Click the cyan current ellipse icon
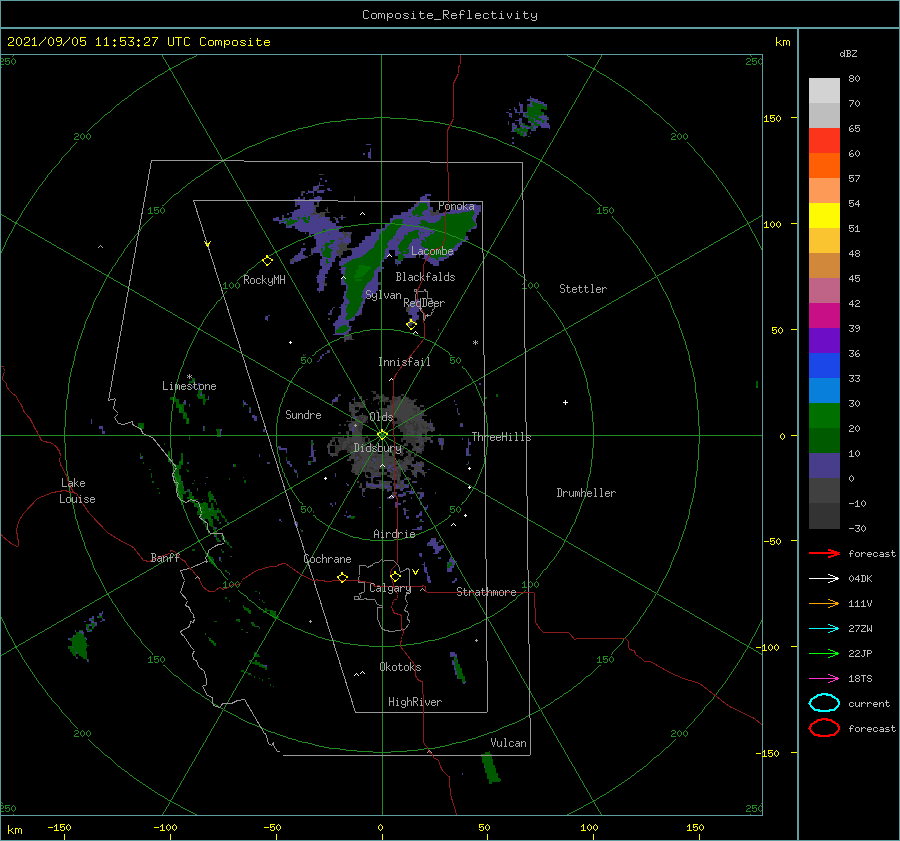 [x=824, y=703]
